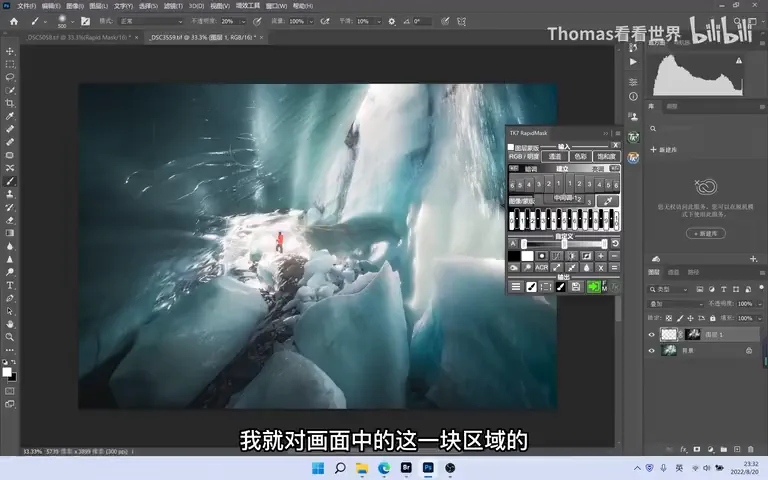Toggle the layer mask checkbox in TK7 panel
Image resolution: width=768 pixels, height=480 pixels.
[x=511, y=147]
